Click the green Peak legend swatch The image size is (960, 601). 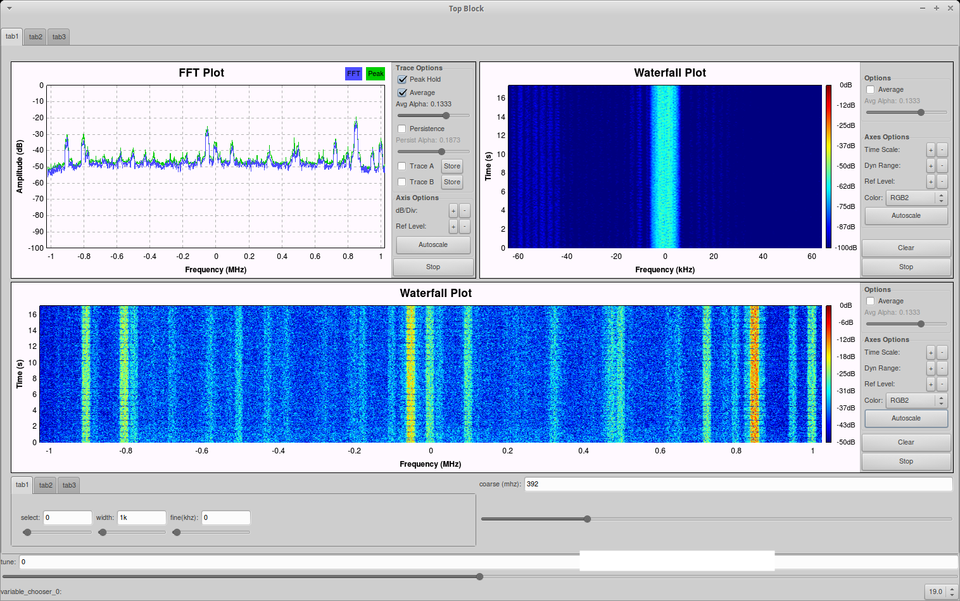click(376, 74)
